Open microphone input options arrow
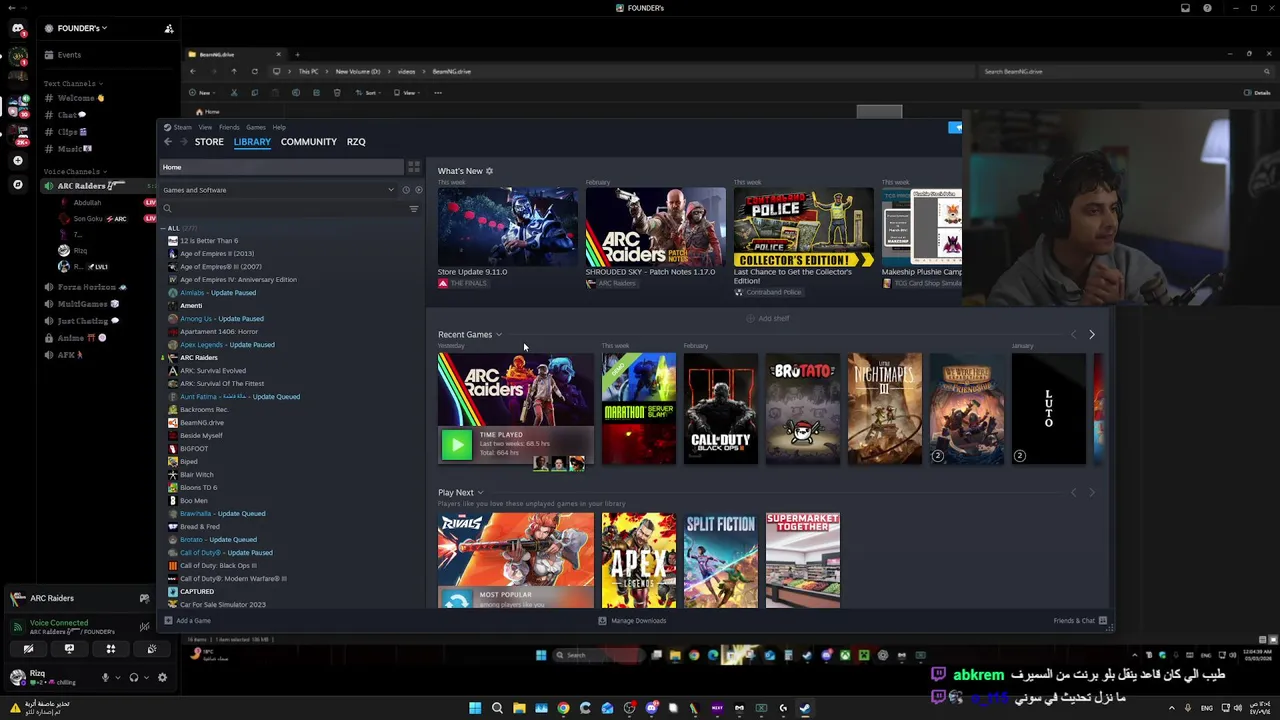 [x=117, y=677]
